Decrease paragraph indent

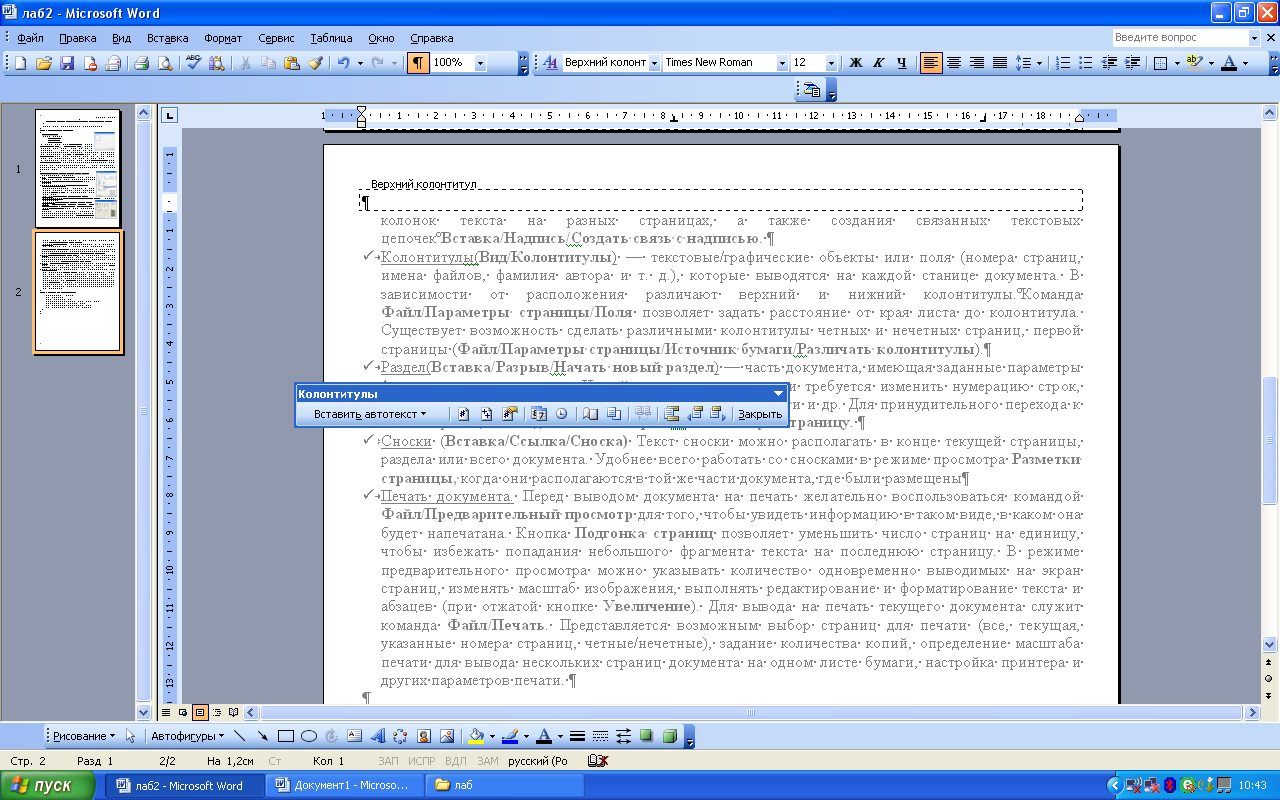click(1109, 63)
